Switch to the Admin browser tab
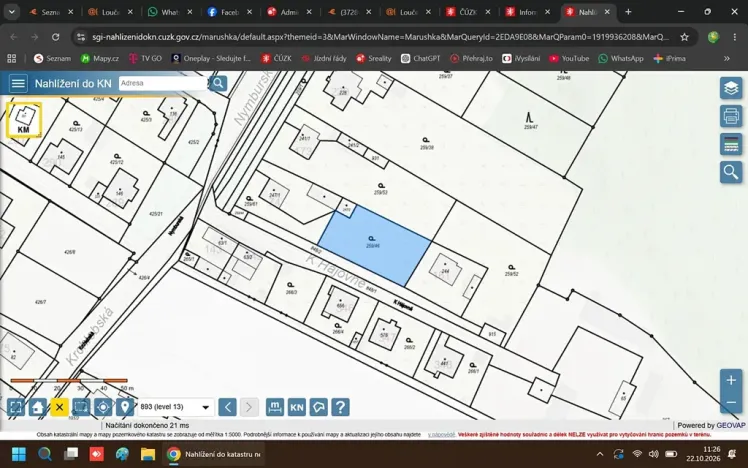The image size is (748, 468). pos(289,12)
